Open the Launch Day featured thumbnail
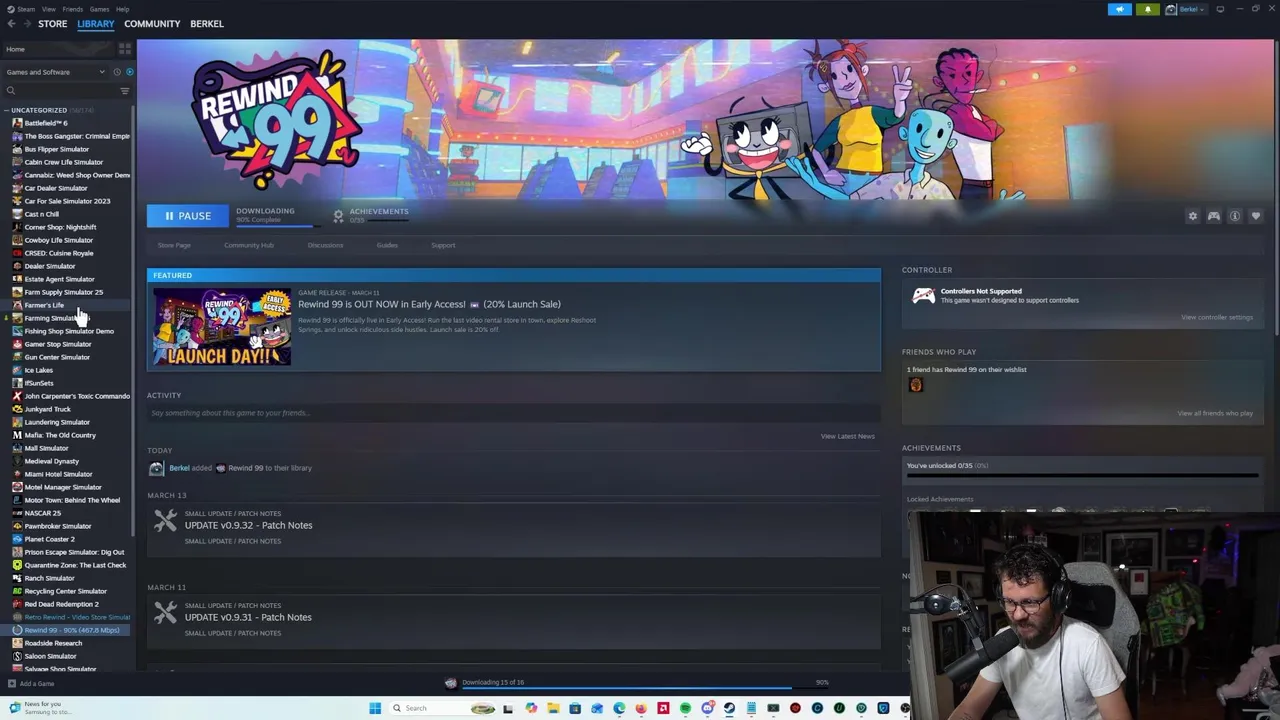The height and width of the screenshot is (720, 1280). [x=222, y=328]
